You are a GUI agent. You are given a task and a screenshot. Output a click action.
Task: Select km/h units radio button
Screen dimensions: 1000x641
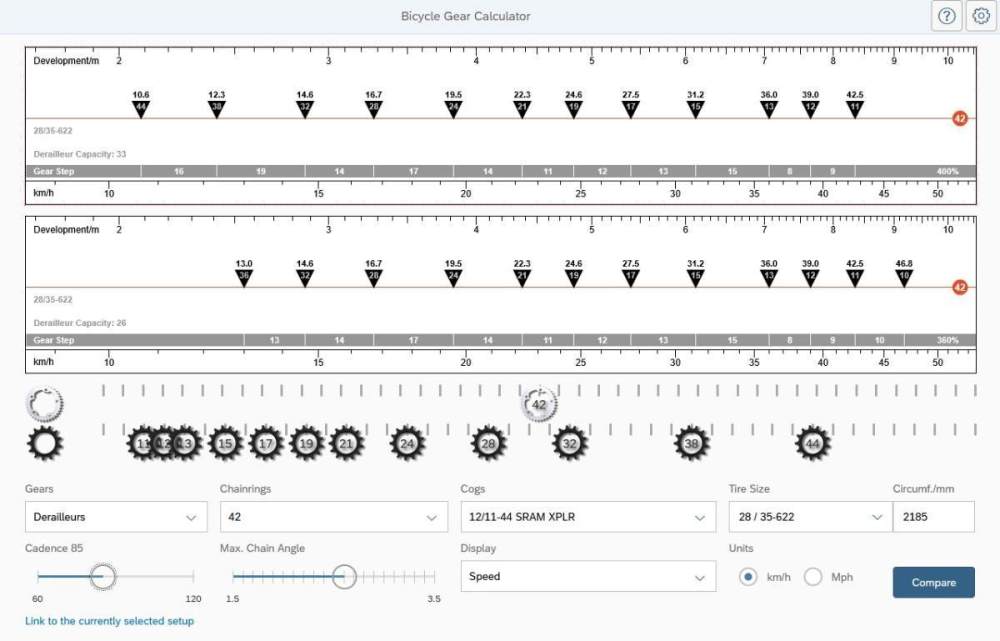[x=748, y=577]
